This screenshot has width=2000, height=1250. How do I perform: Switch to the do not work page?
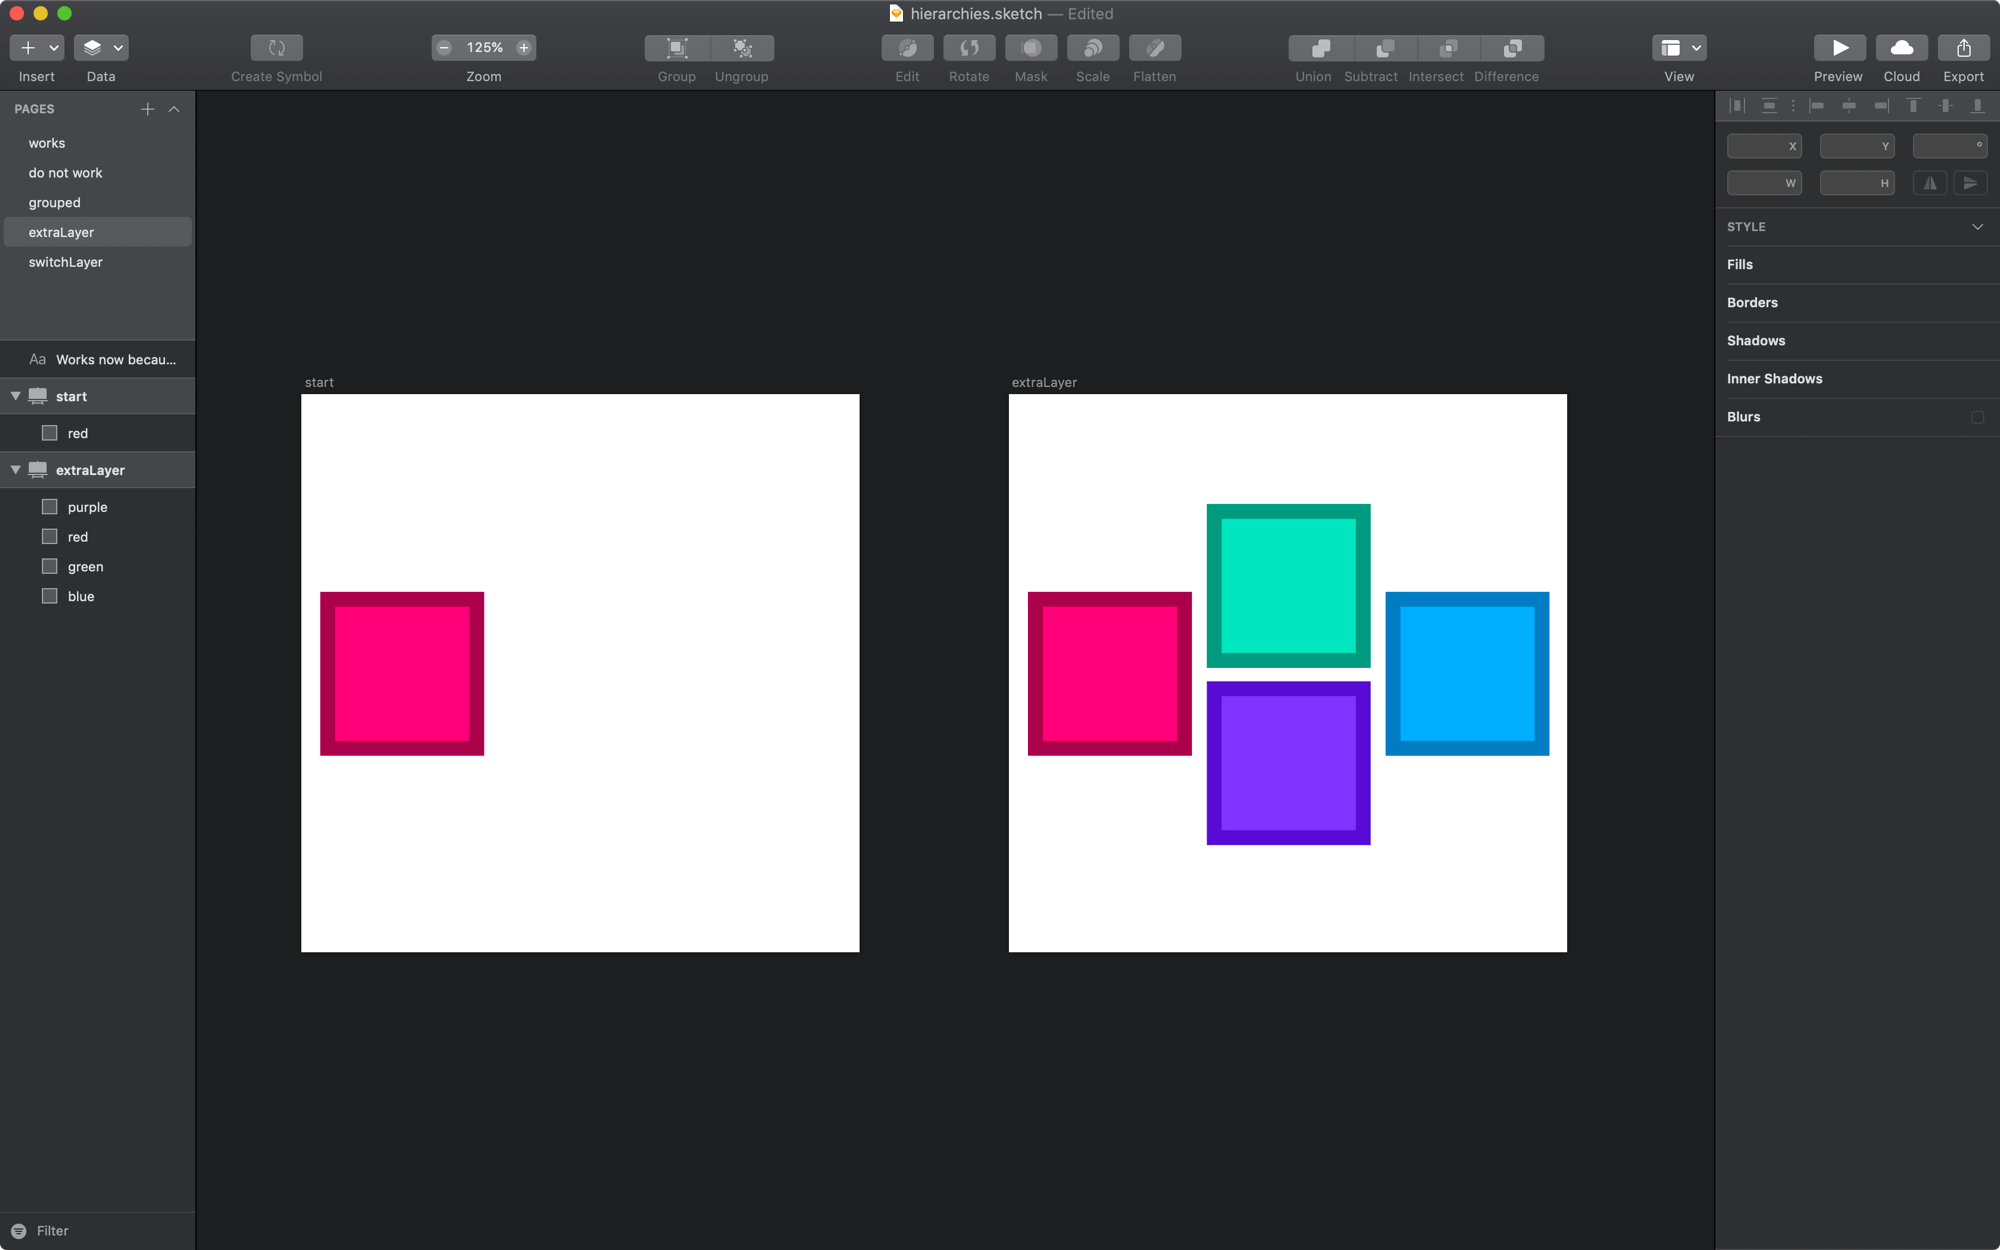pos(97,173)
